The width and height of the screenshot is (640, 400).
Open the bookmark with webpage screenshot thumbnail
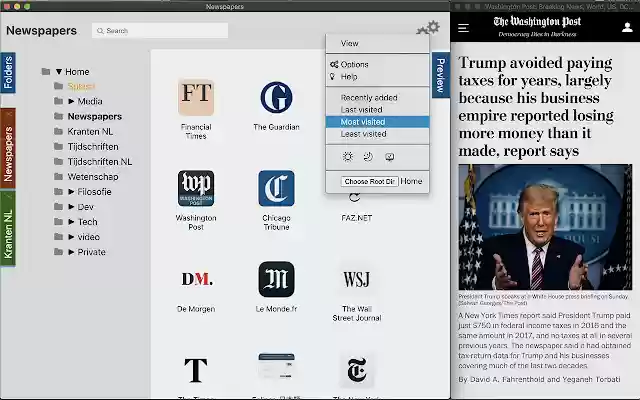(276, 366)
